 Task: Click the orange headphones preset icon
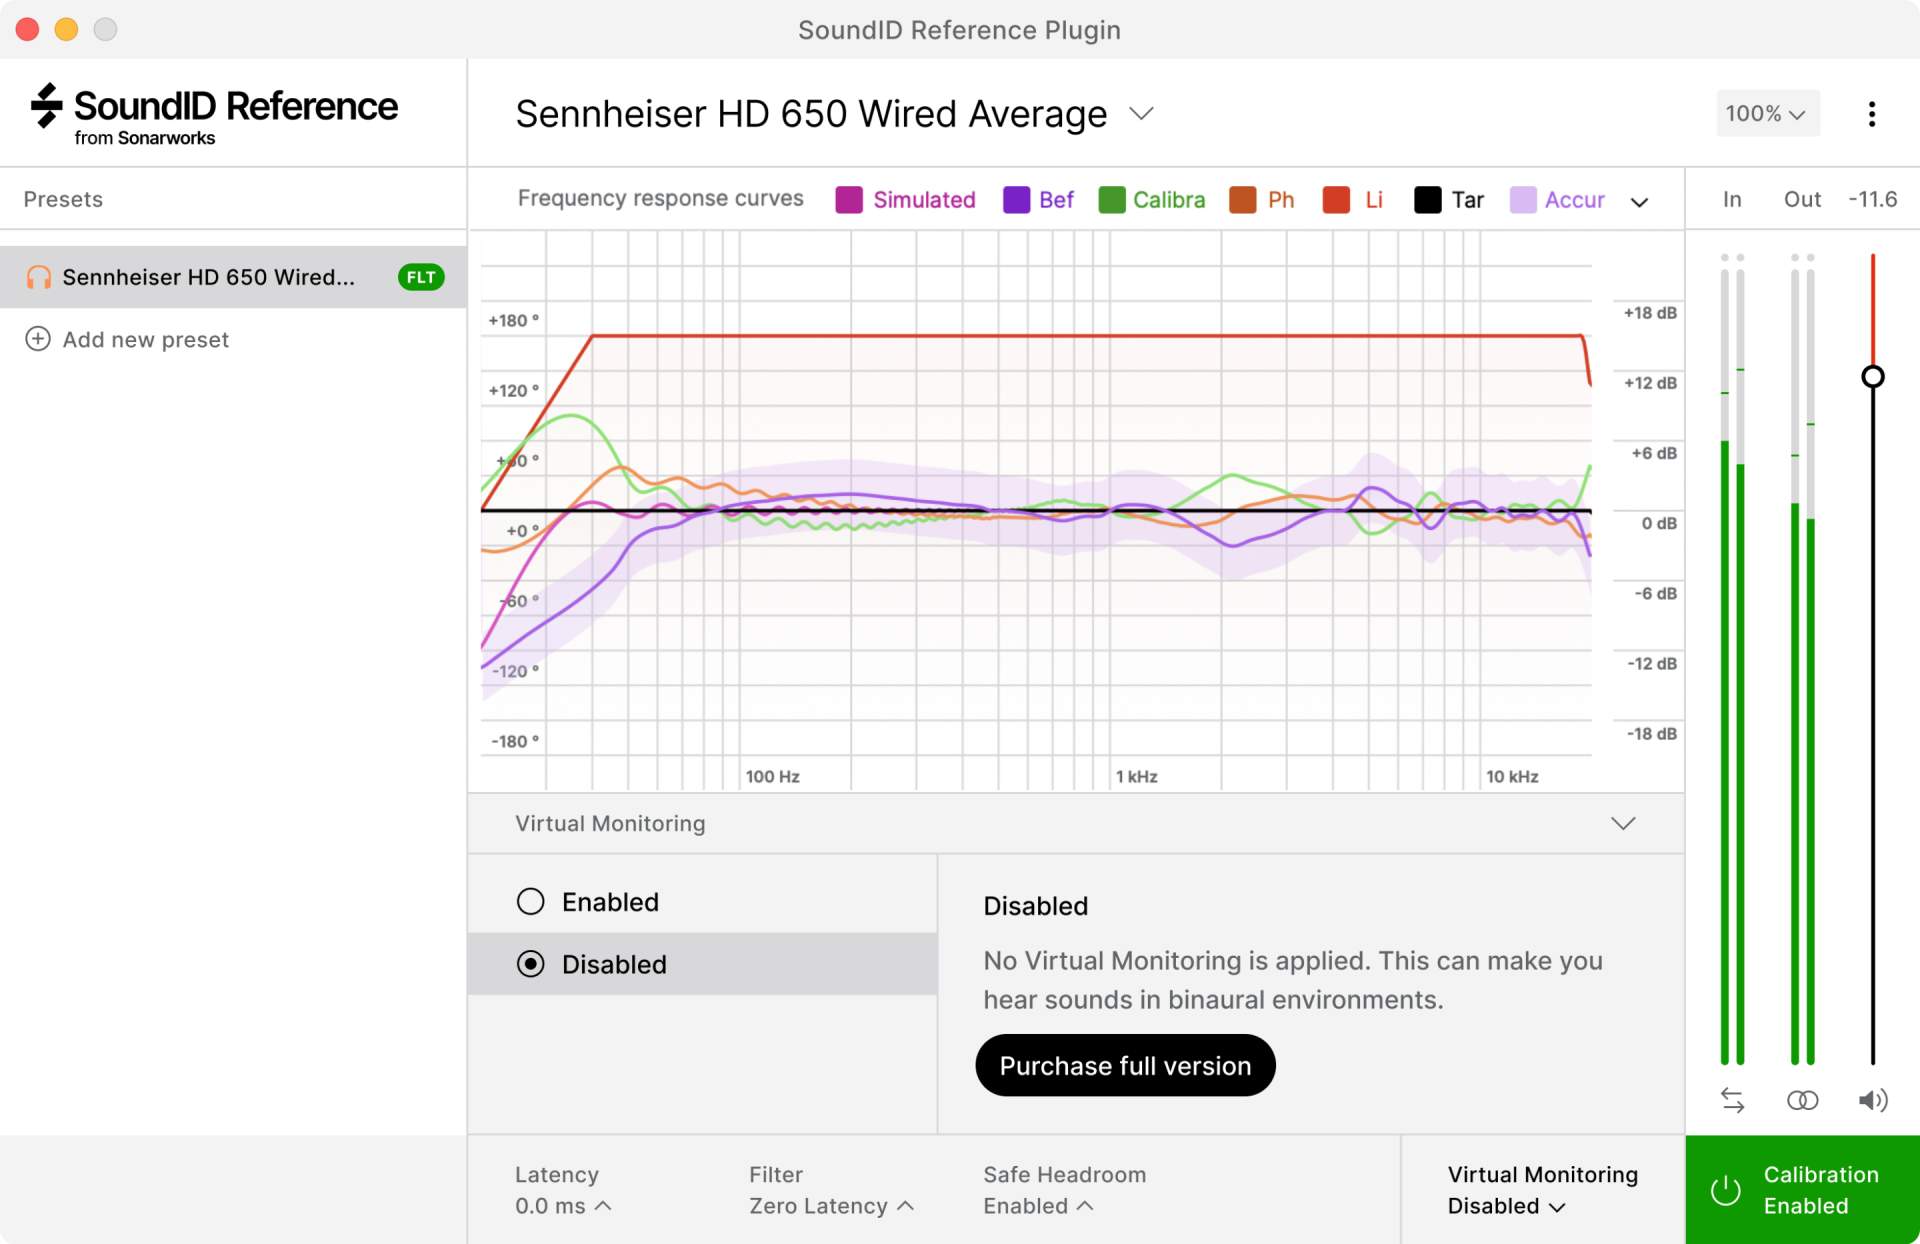[39, 277]
